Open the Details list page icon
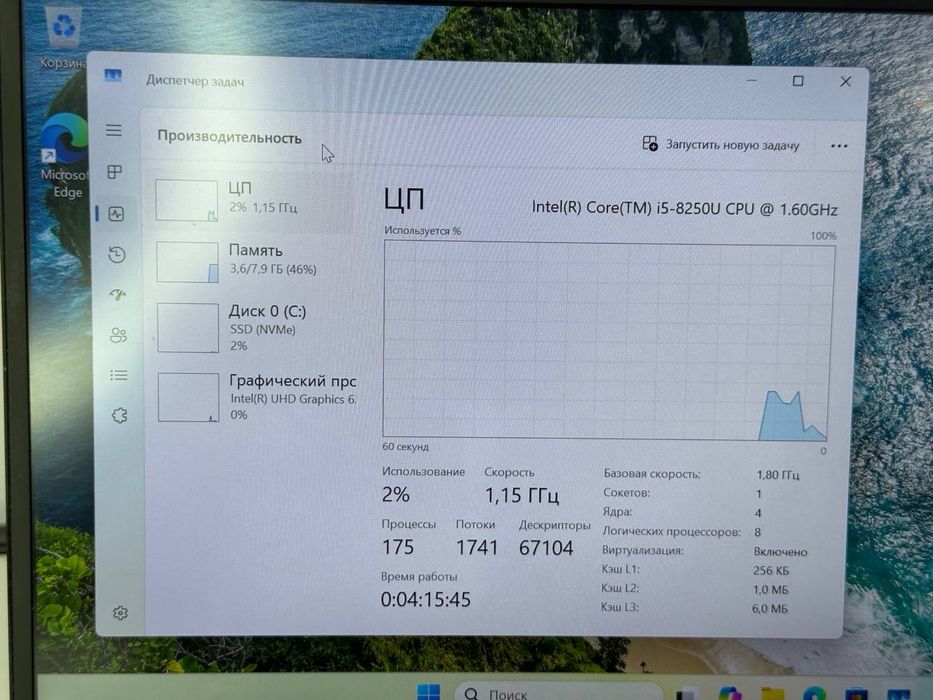Viewport: 933px width, 700px height. coord(118,375)
